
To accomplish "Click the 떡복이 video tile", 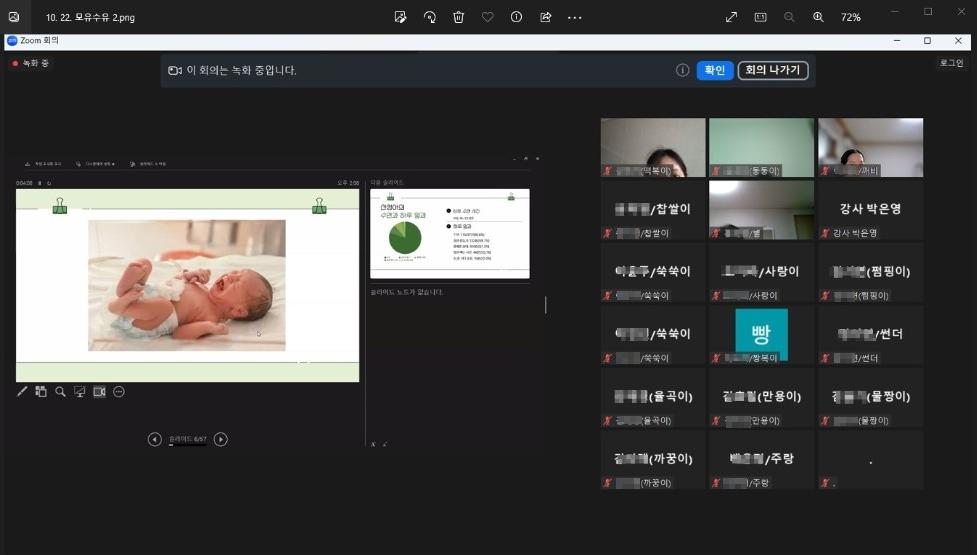I will coord(653,148).
